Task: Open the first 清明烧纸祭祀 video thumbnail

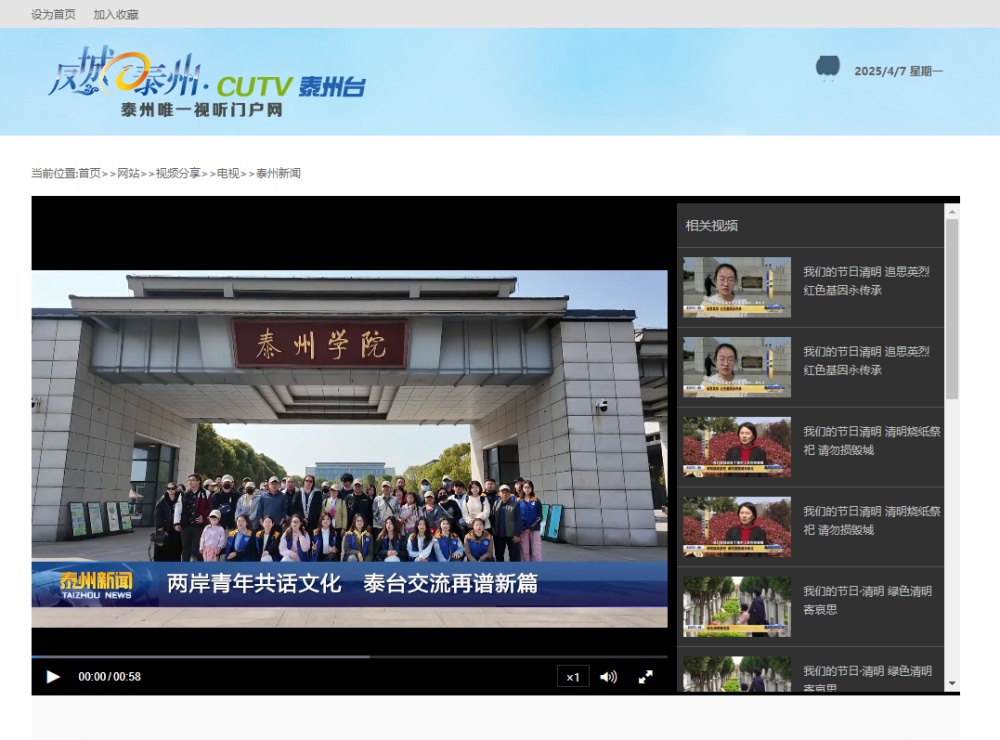Action: pyautogui.click(x=737, y=447)
